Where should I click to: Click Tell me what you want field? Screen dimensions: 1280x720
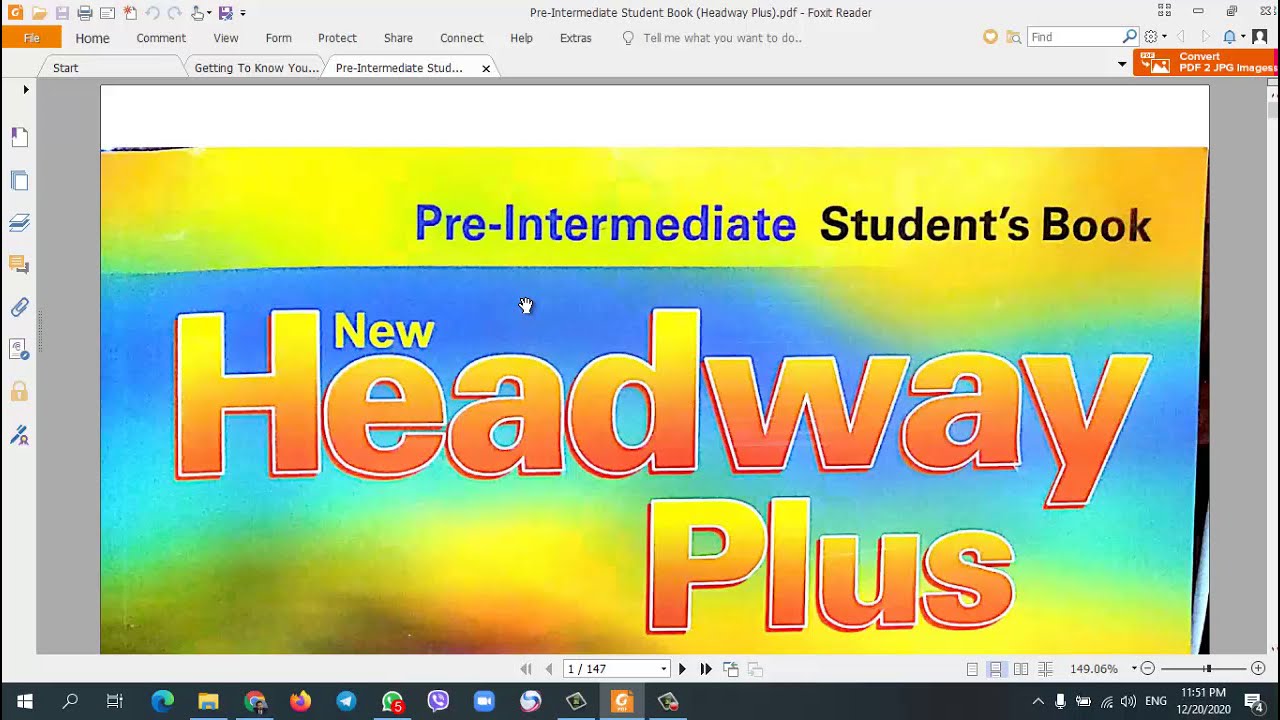click(x=722, y=38)
